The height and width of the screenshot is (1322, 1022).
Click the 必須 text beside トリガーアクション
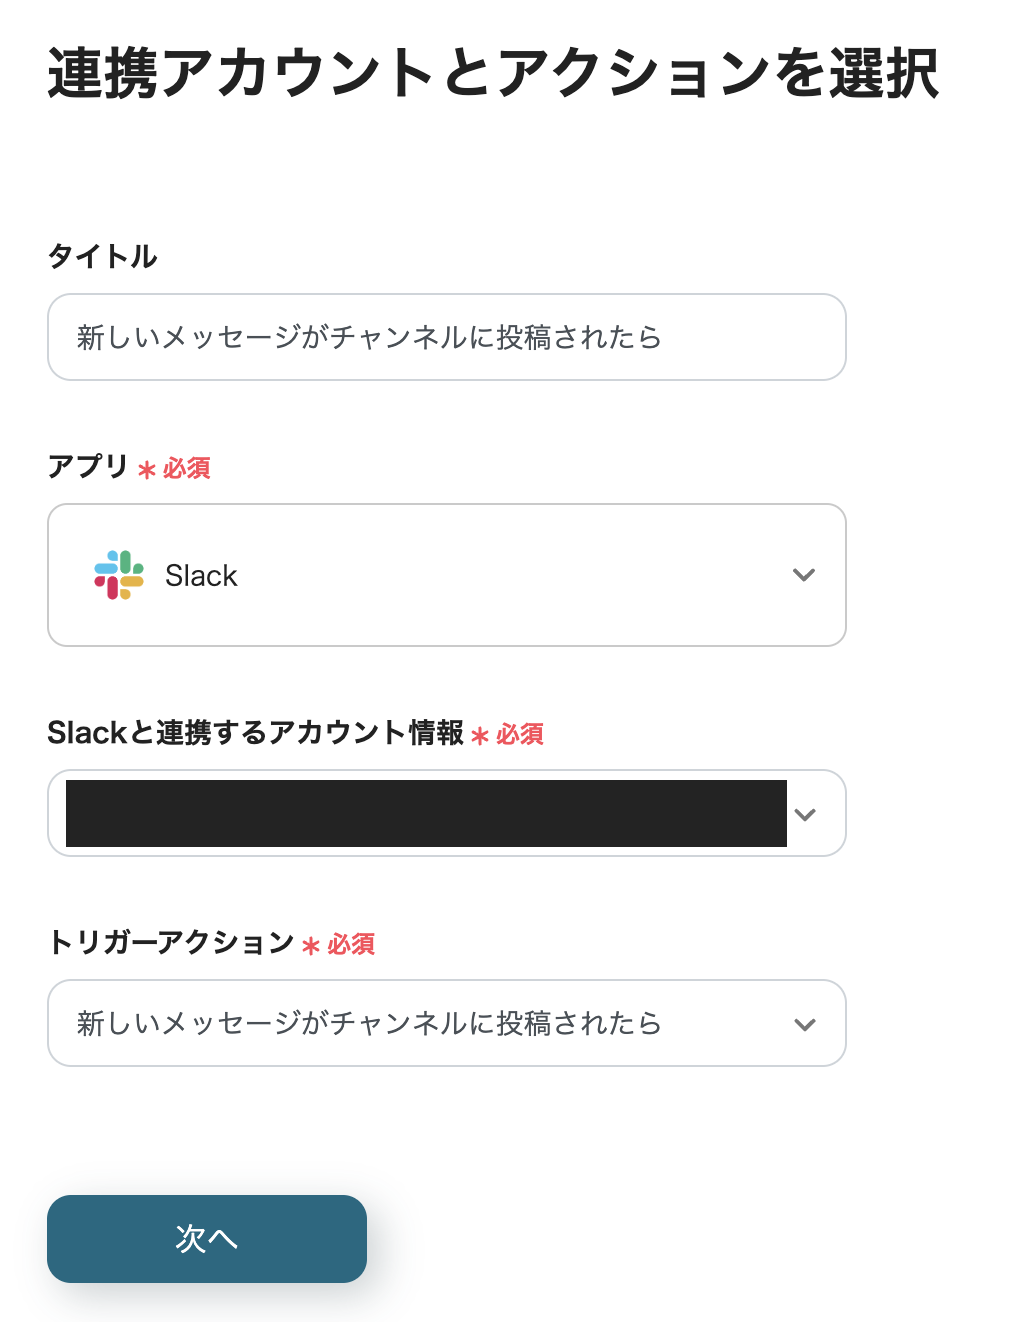point(351,944)
